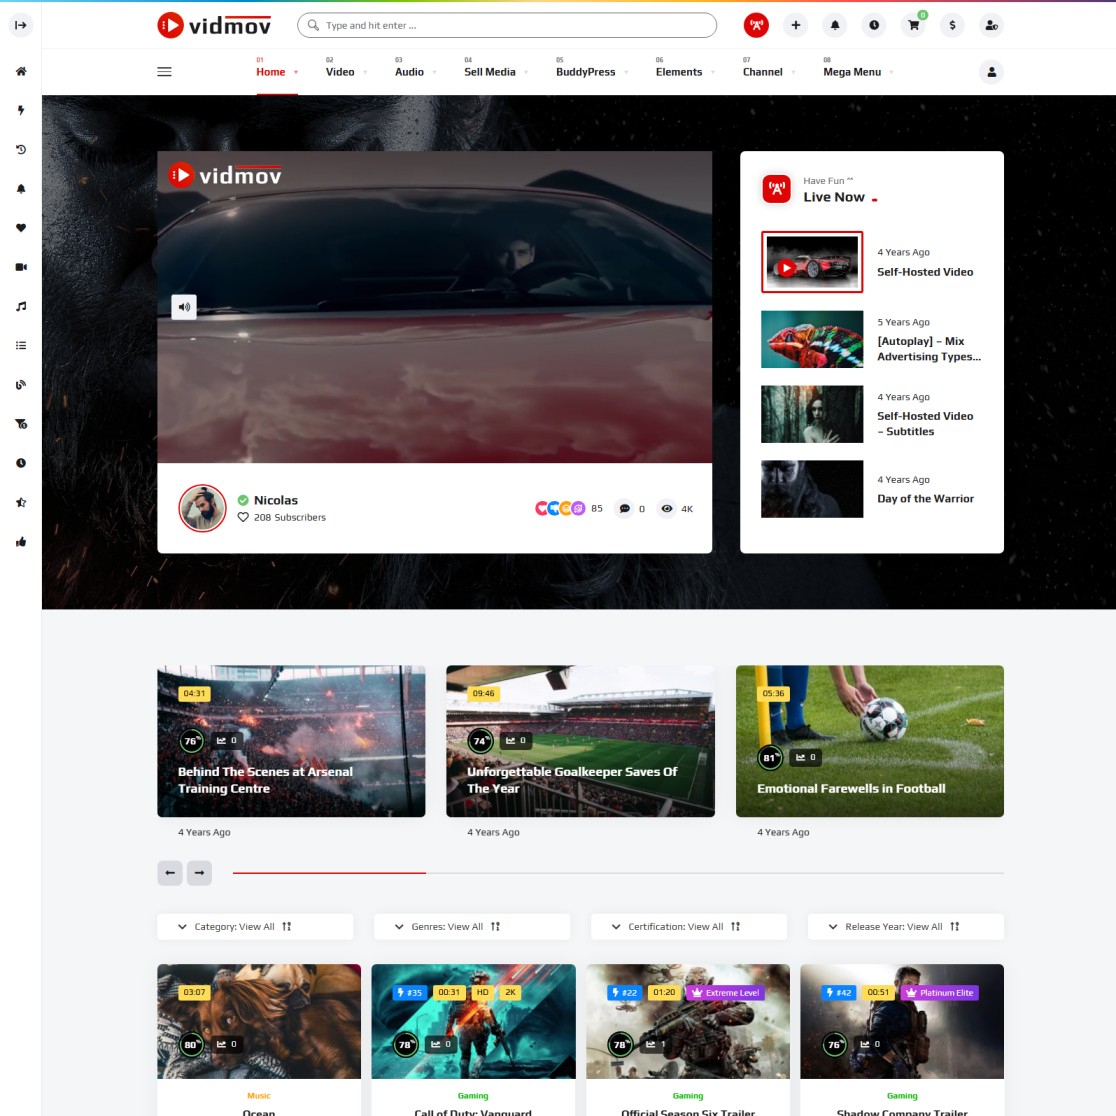This screenshot has width=1116, height=1116.
Task: Toggle the video player sound button
Action: (184, 307)
